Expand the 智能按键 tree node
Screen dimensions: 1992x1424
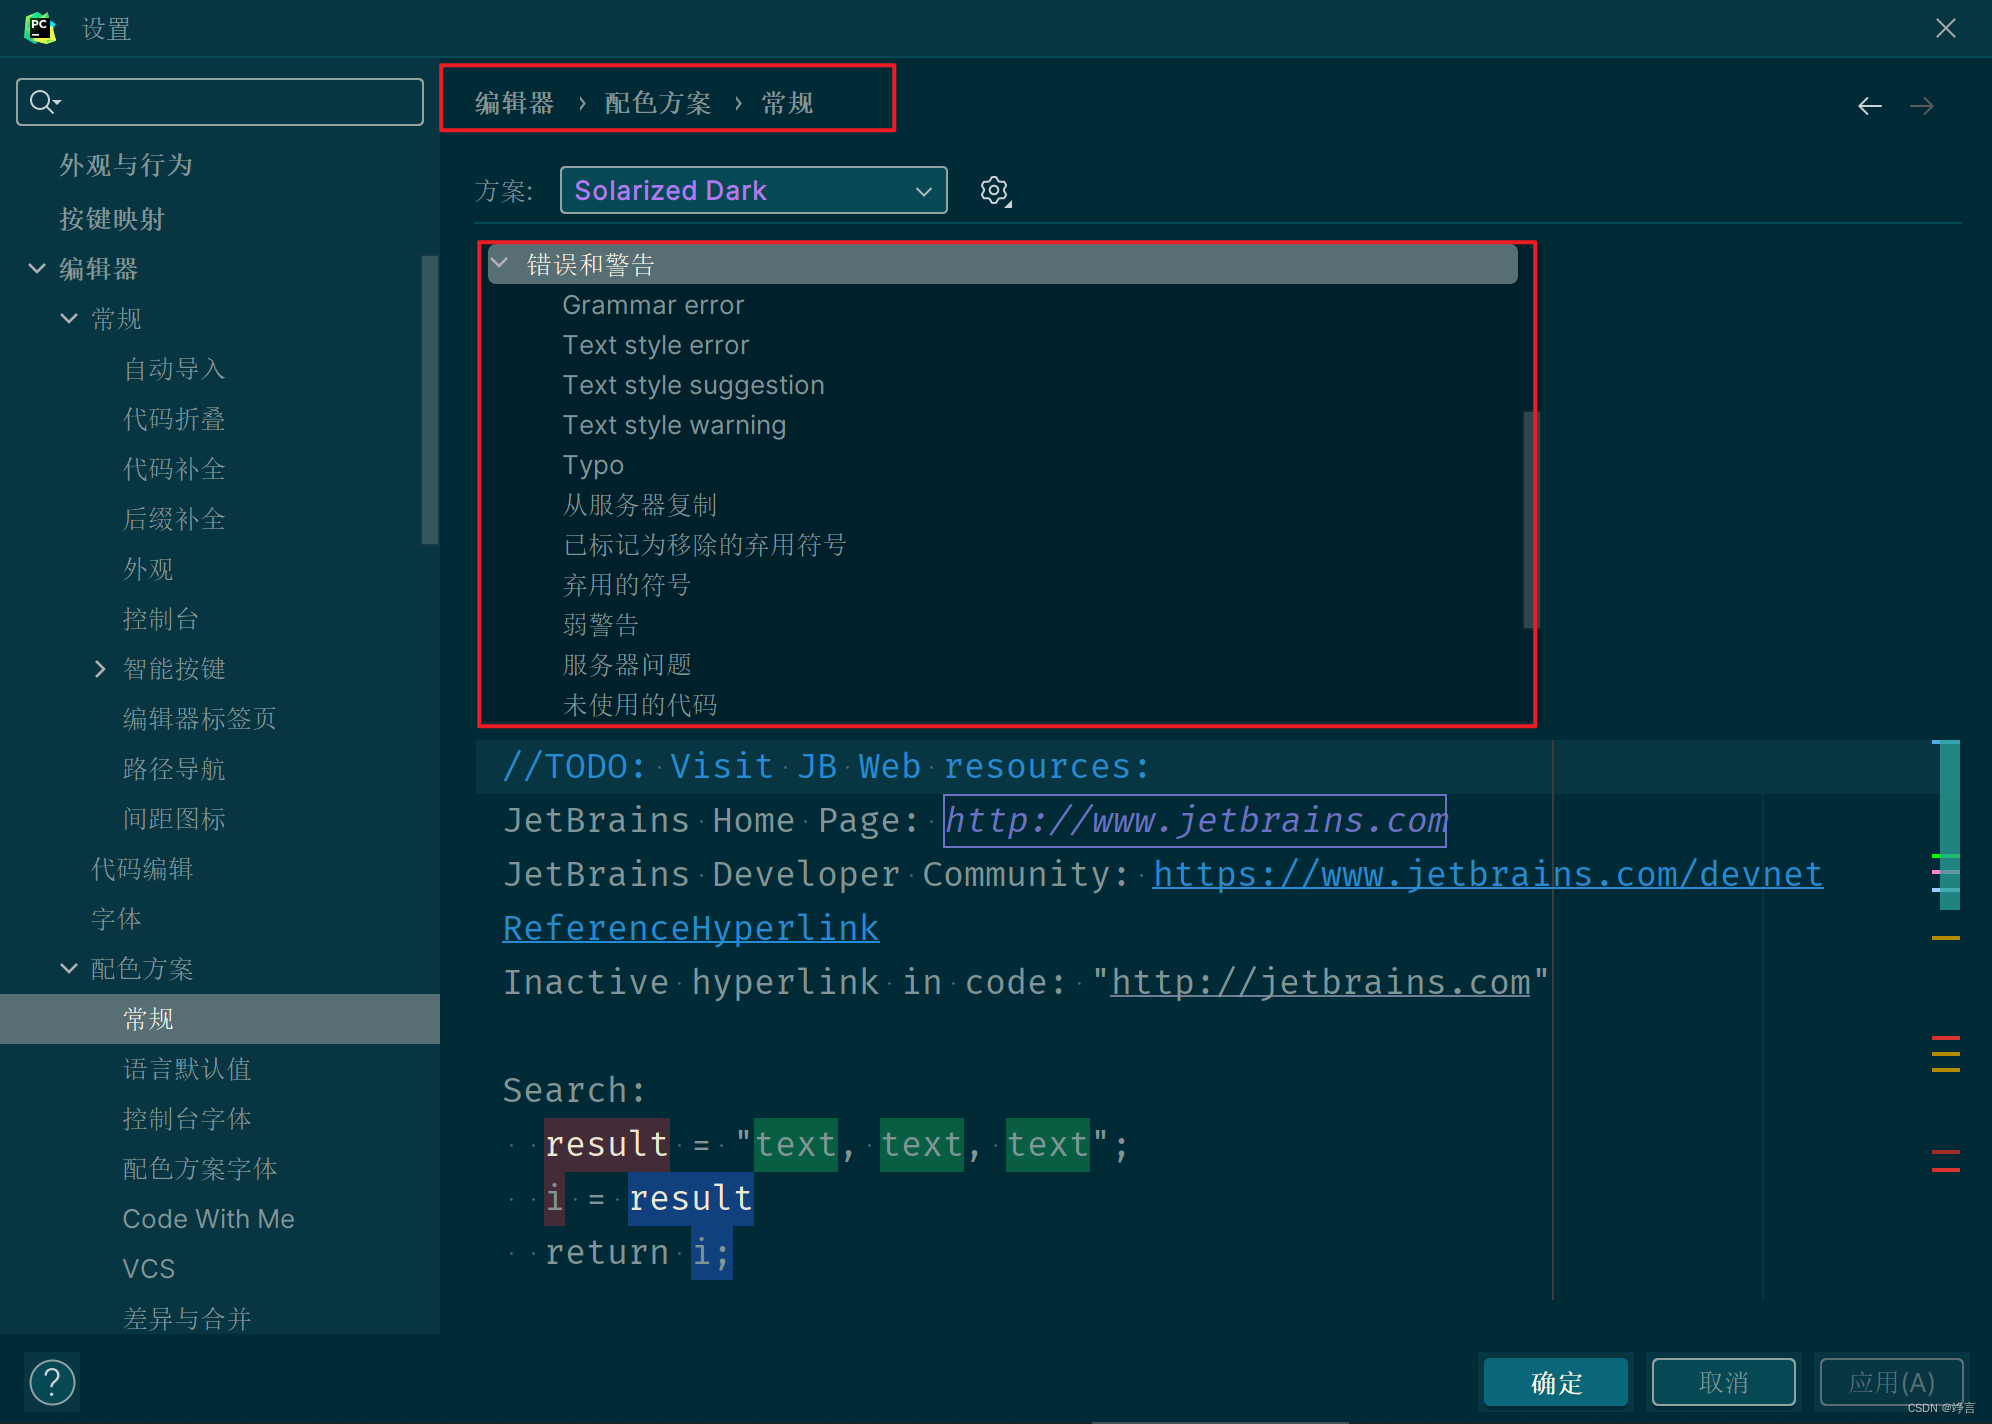point(100,669)
